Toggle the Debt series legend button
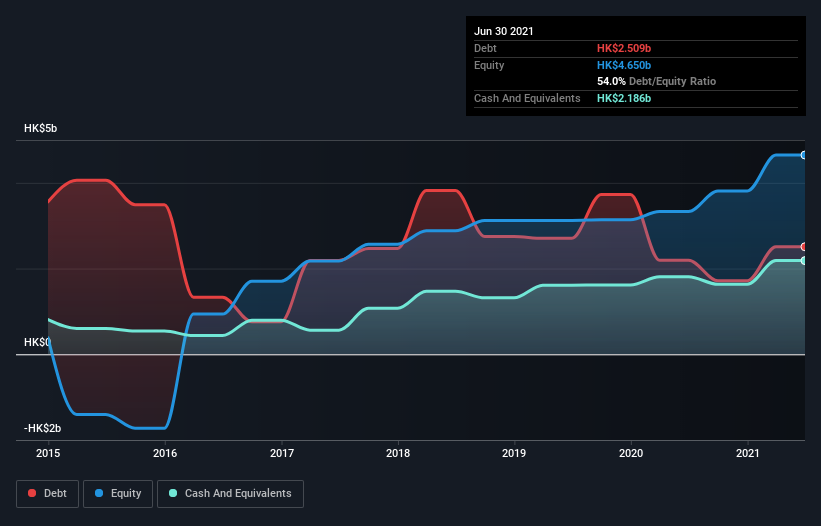821x526 pixels. (x=48, y=494)
